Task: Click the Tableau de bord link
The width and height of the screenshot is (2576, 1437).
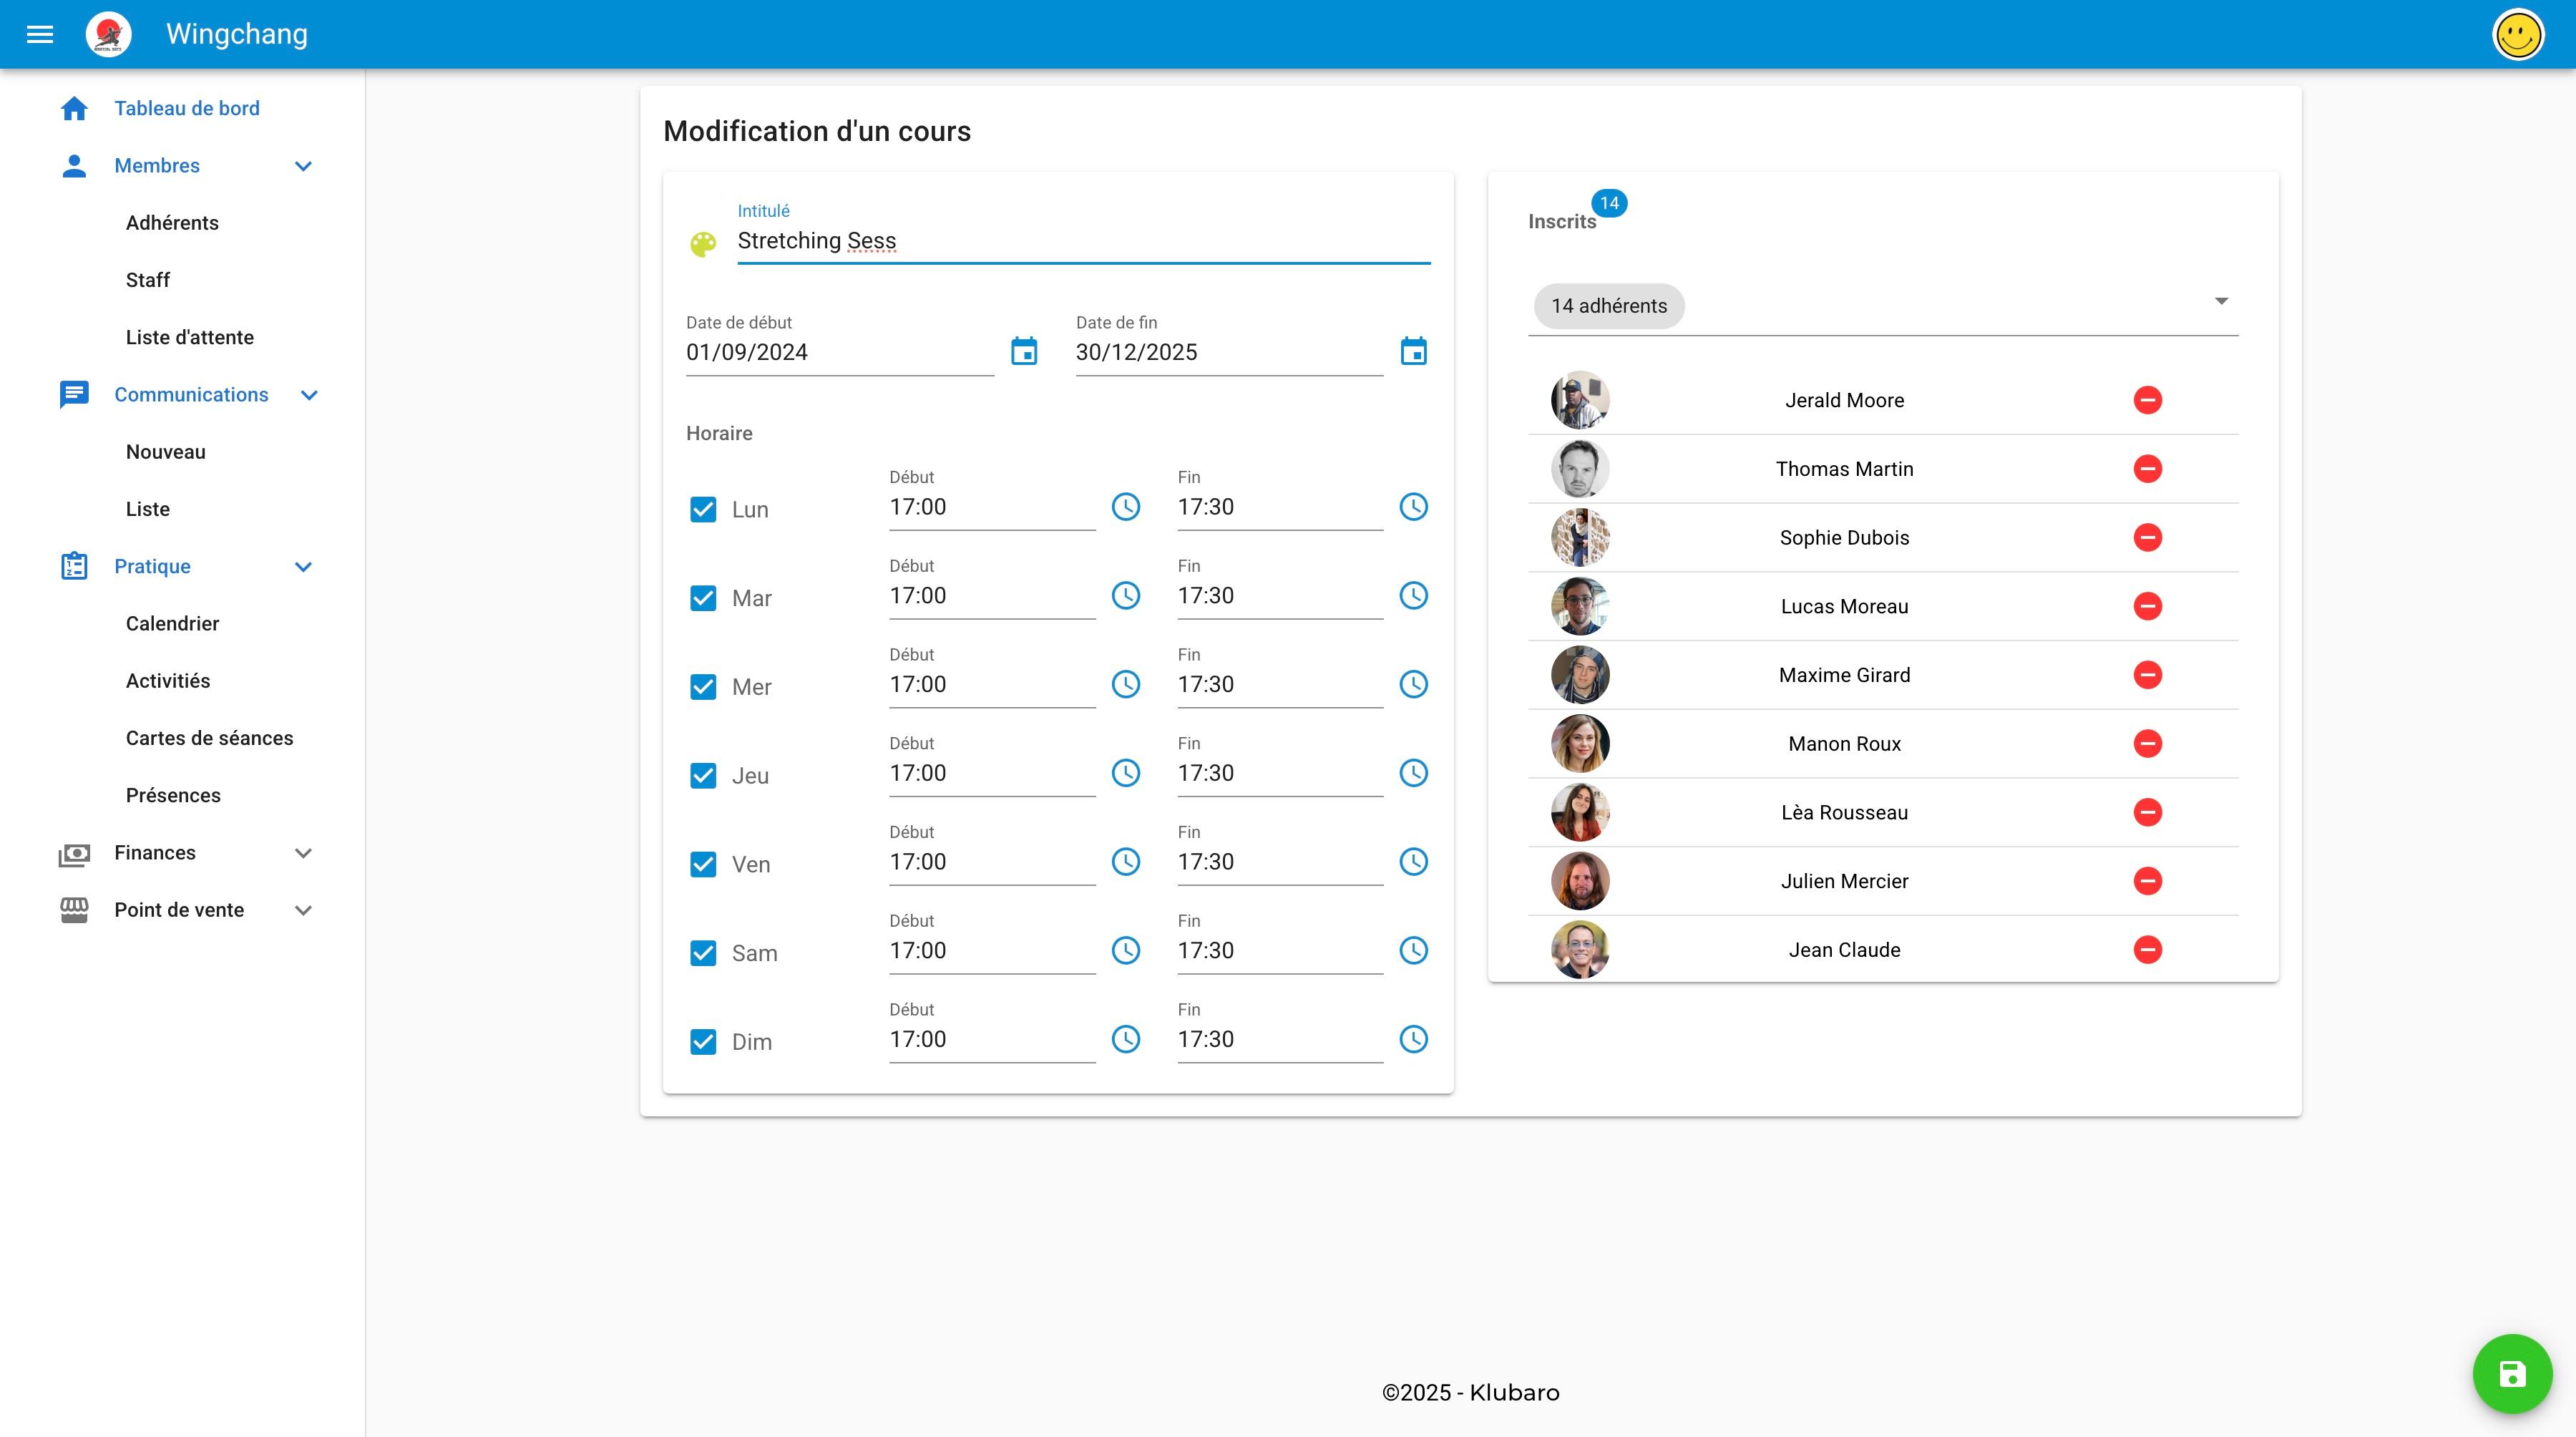Action: pyautogui.click(x=186, y=109)
